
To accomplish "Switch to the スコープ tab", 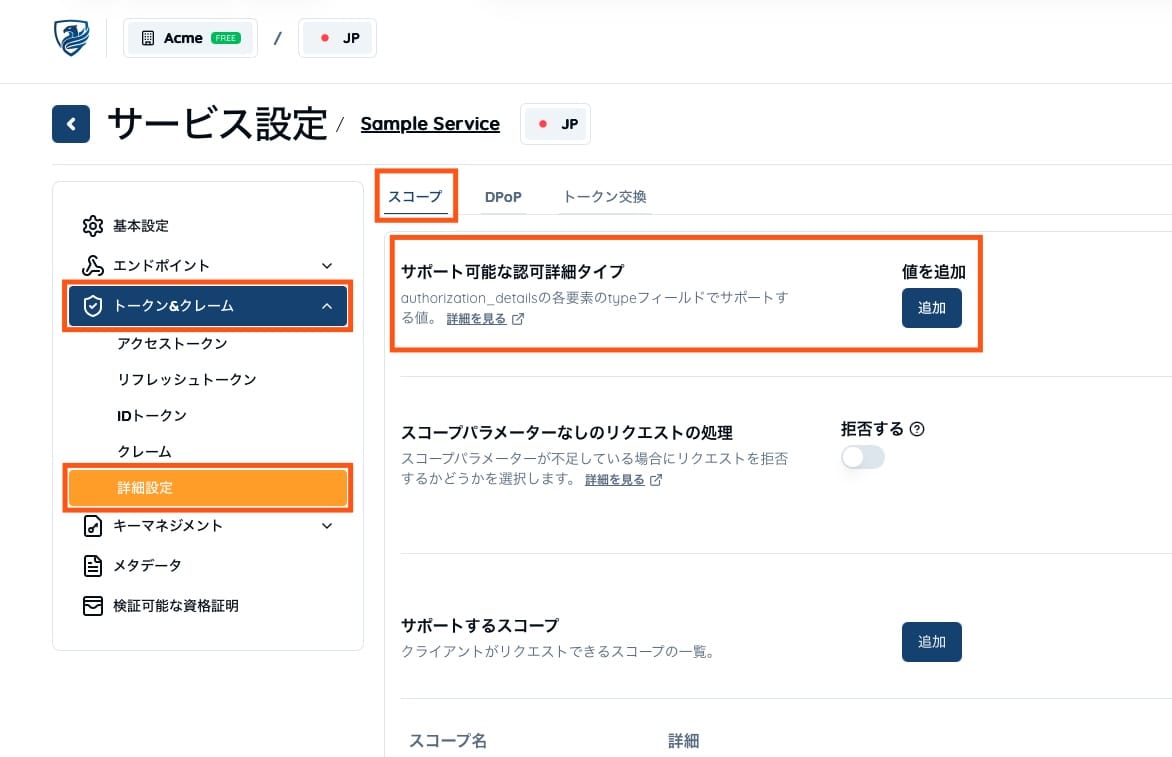I will point(415,197).
